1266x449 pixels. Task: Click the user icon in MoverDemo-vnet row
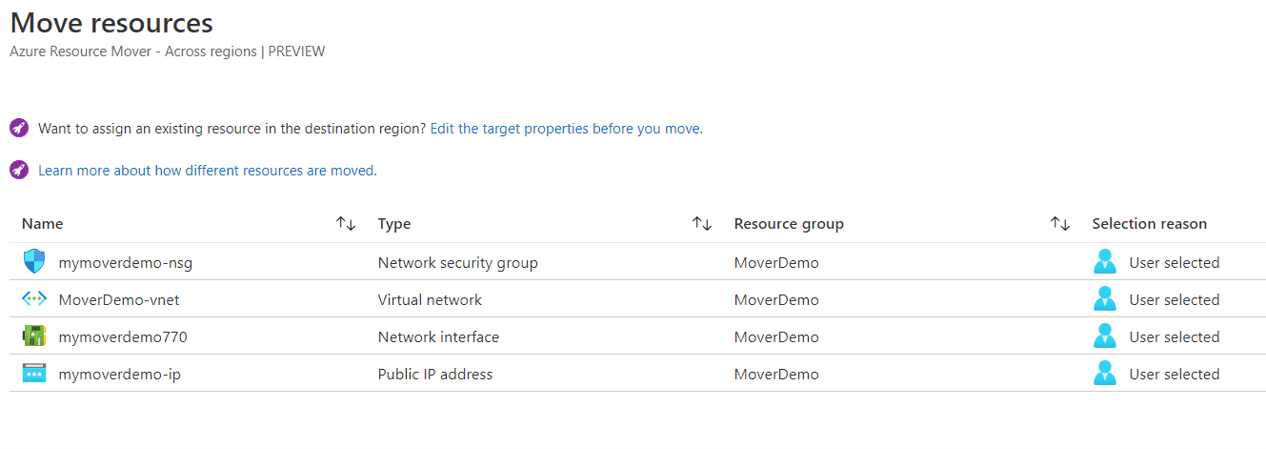click(x=1105, y=299)
